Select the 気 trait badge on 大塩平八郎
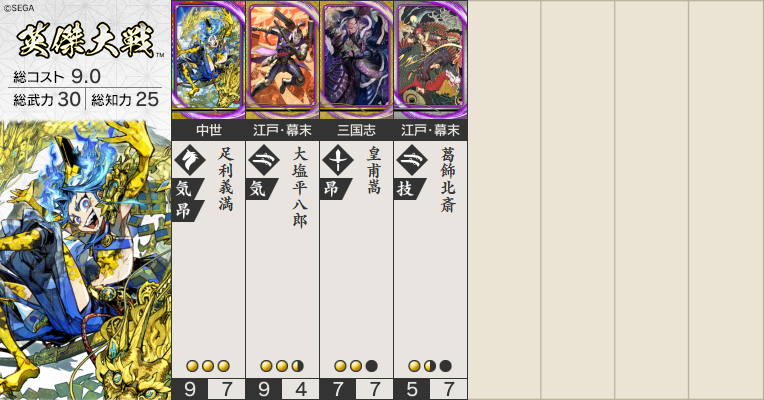 coord(261,189)
